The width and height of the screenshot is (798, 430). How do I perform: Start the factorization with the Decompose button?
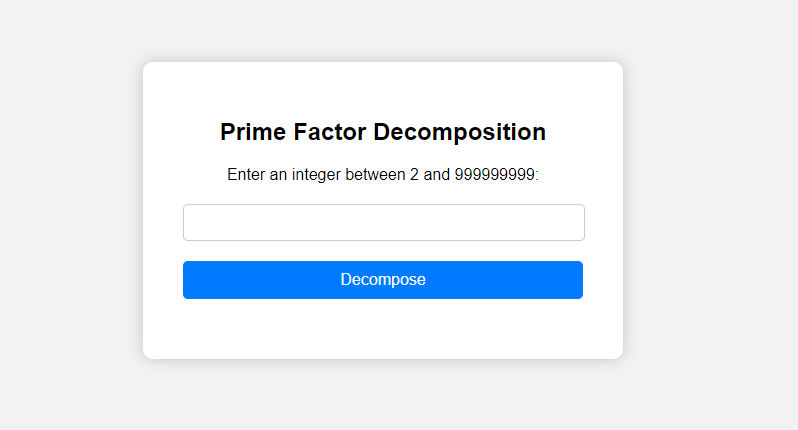click(x=383, y=280)
